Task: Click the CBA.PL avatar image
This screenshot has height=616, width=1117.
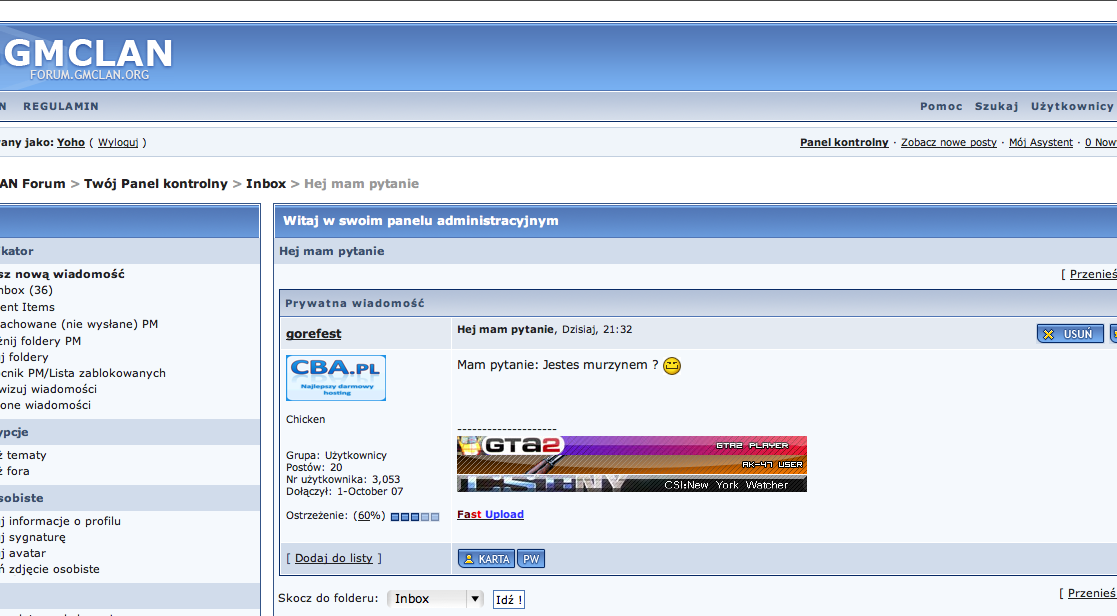Action: (335, 378)
